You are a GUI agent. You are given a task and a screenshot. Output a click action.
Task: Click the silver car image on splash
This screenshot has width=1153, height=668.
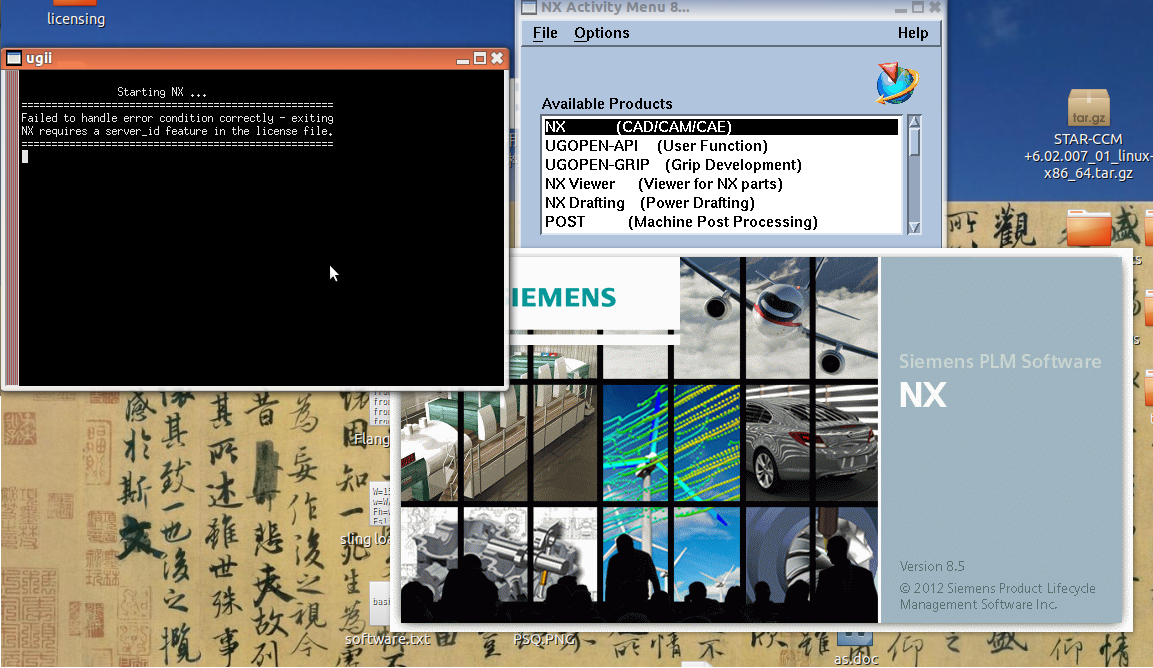[x=812, y=444]
